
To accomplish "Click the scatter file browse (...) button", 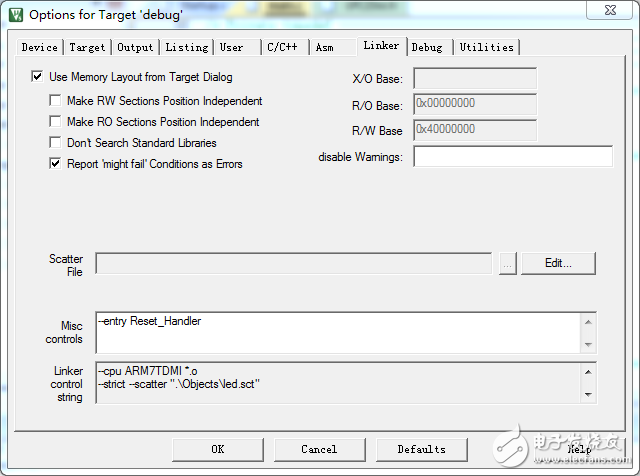I will tap(508, 263).
